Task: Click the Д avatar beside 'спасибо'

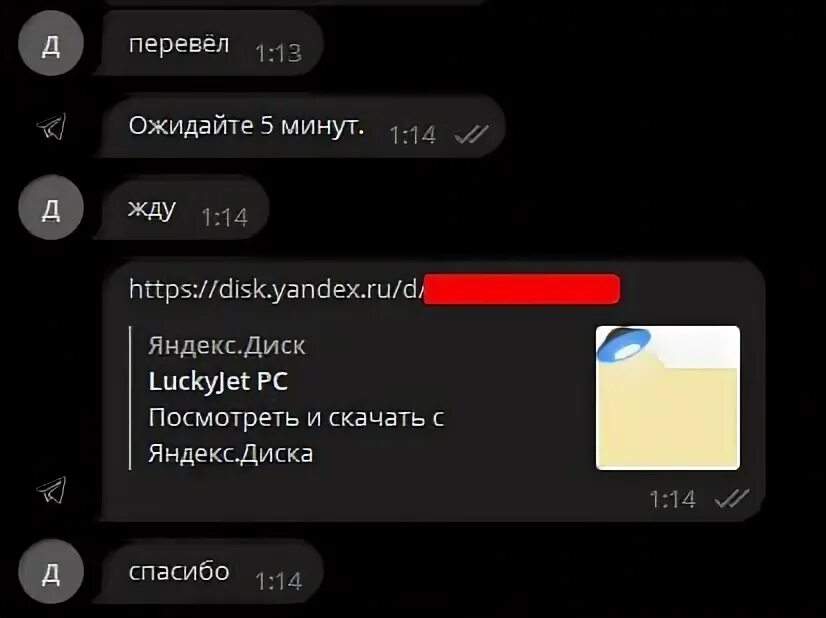Action: click(x=51, y=571)
